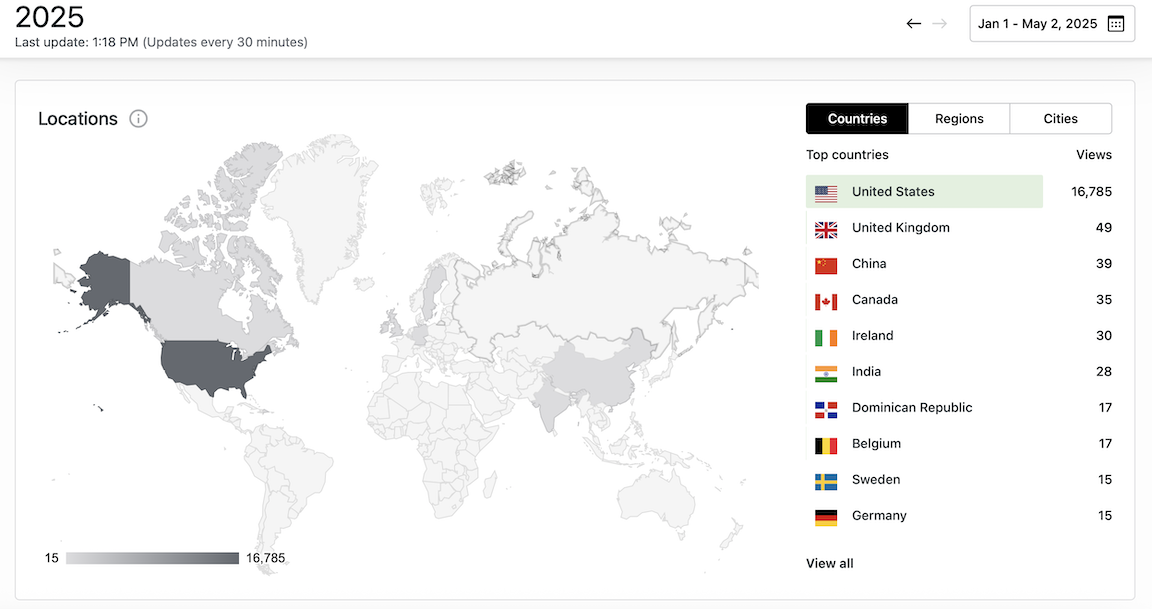Click the views gradient legend bar

coord(152,558)
